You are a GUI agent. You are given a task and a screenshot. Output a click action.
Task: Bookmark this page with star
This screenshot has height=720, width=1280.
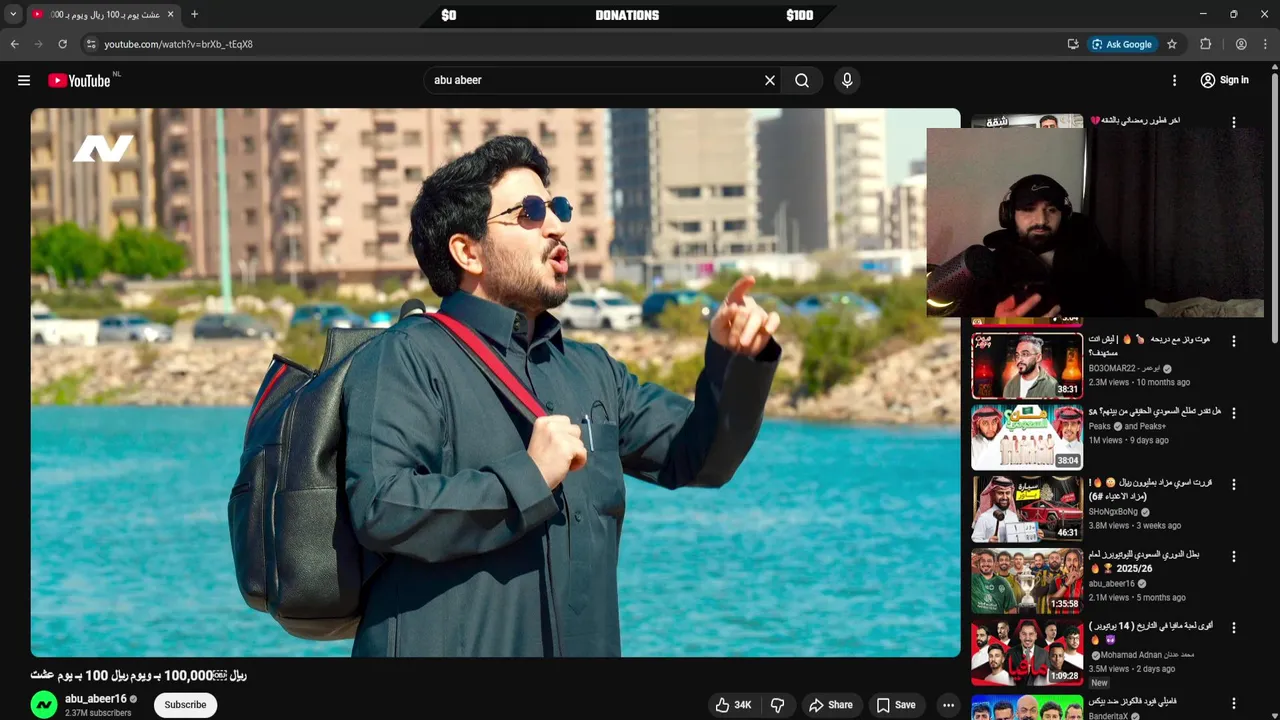[x=1172, y=44]
